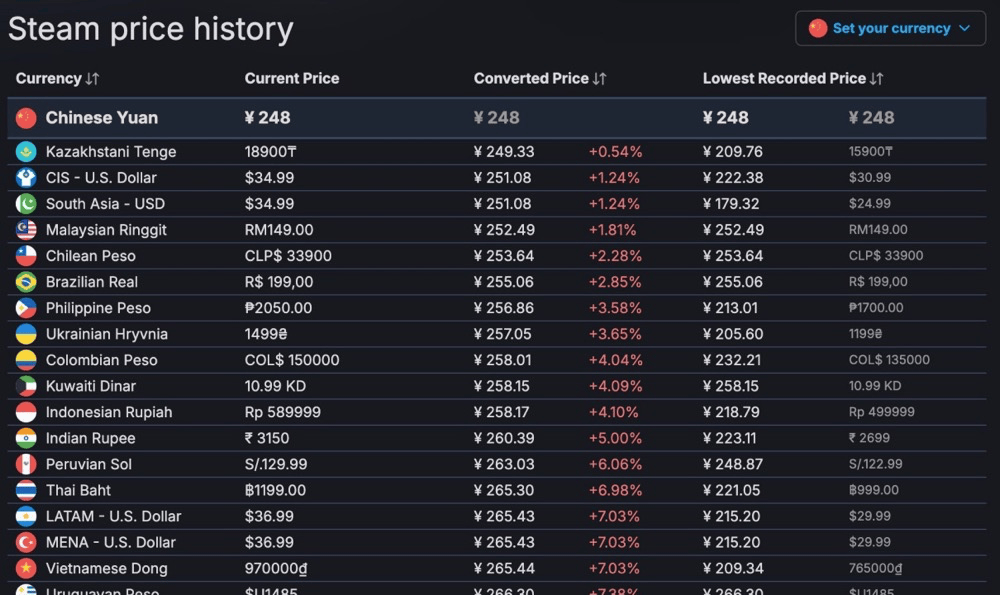Click the Malaysian Ringgit flag icon
Image resolution: width=1000 pixels, height=595 pixels.
[x=26, y=230]
